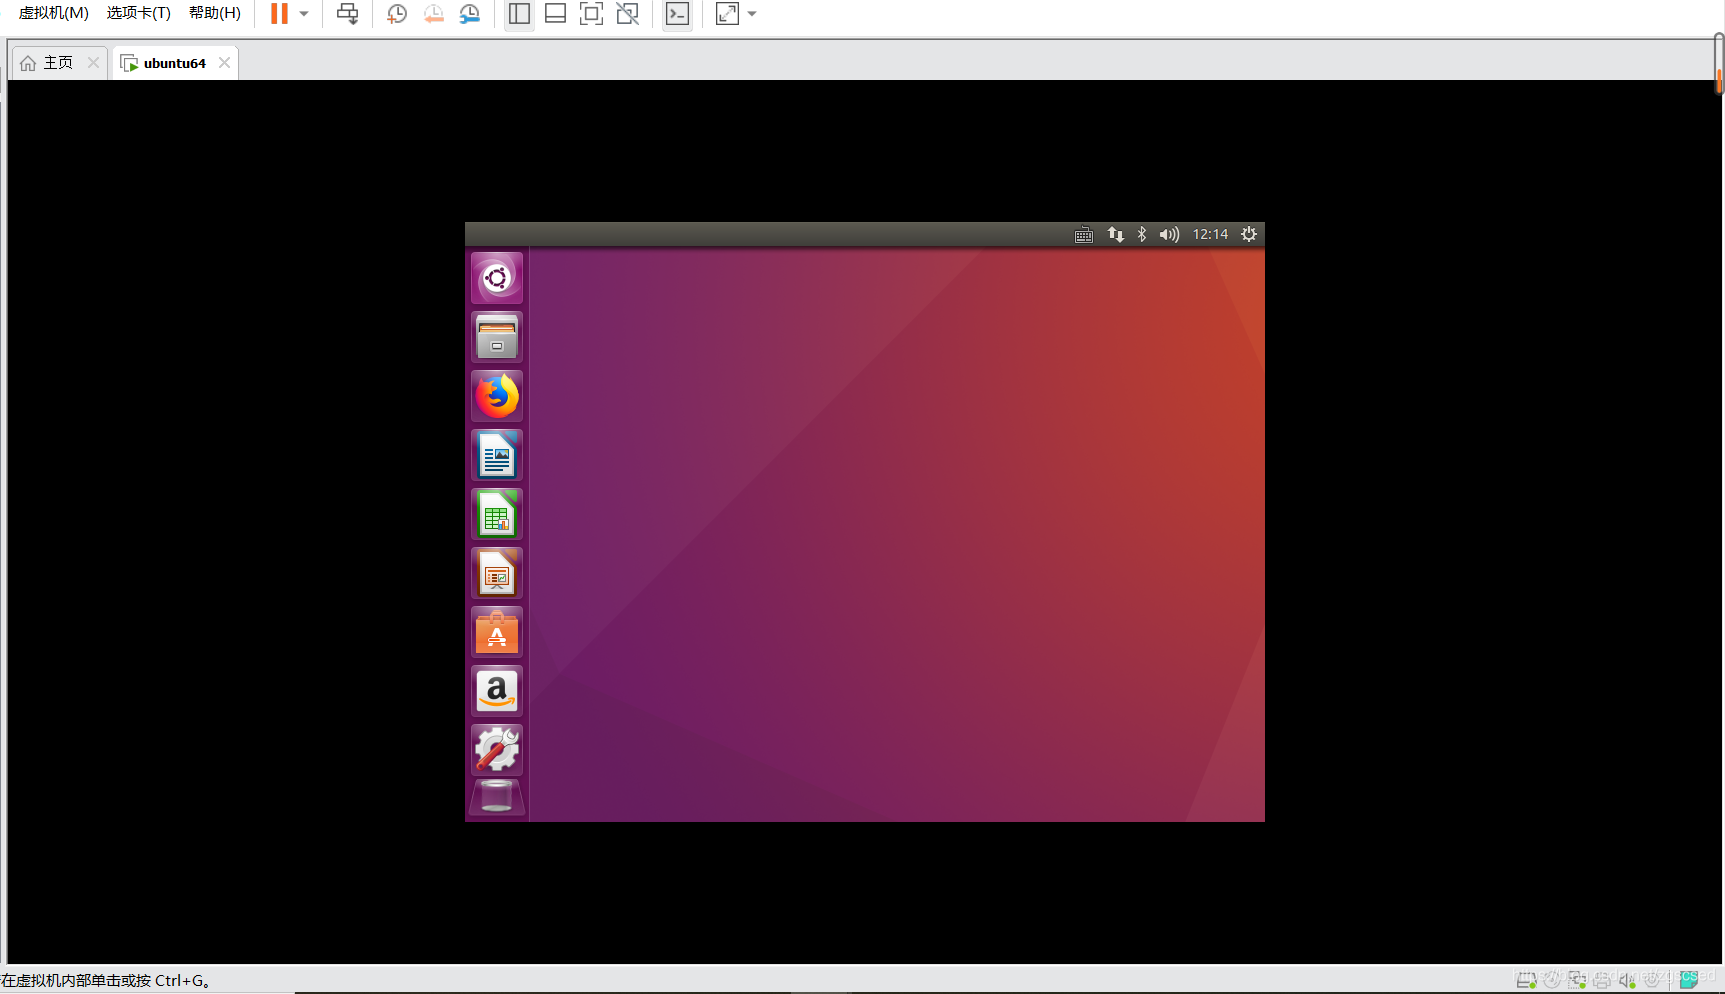Pause the virtual machine with orange button
The height and width of the screenshot is (994, 1725).
pos(279,14)
